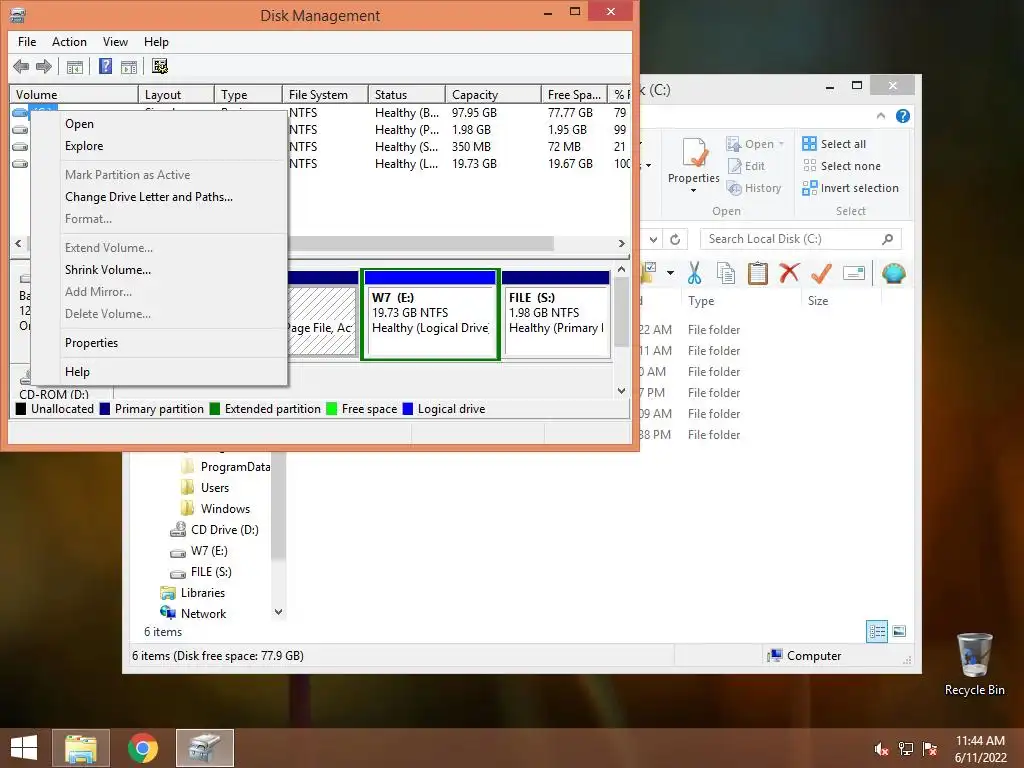The height and width of the screenshot is (768, 1024).
Task: Click the Show/Hide Console Tree toolbar icon
Action: (x=75, y=67)
